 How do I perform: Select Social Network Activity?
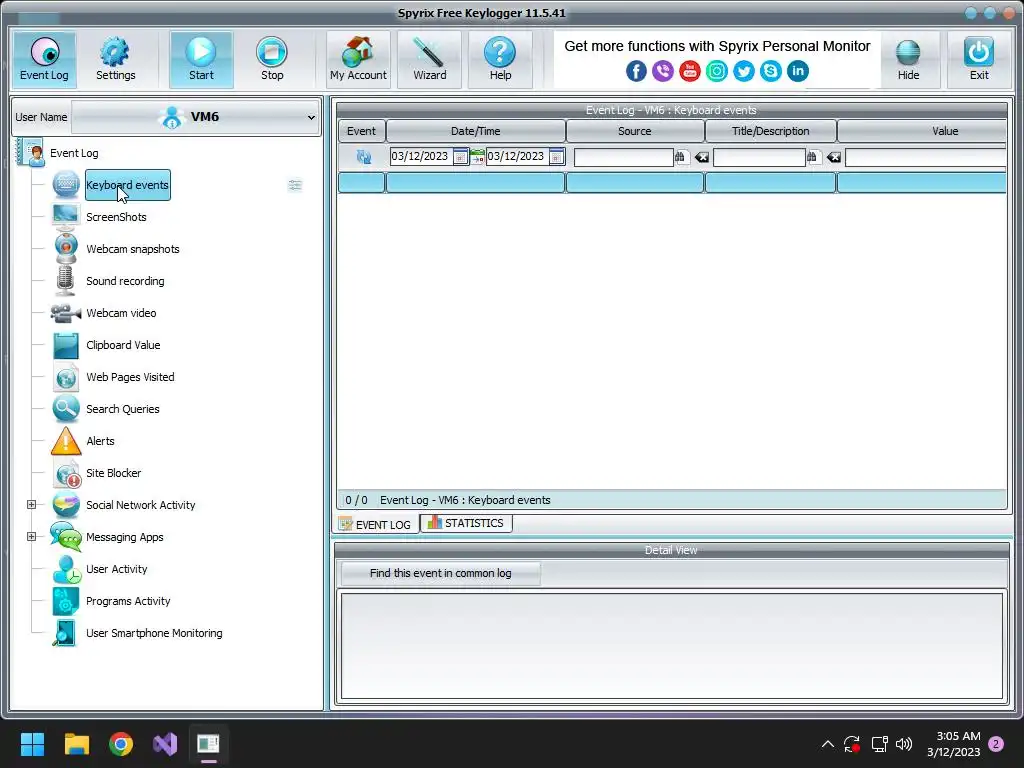pos(140,505)
